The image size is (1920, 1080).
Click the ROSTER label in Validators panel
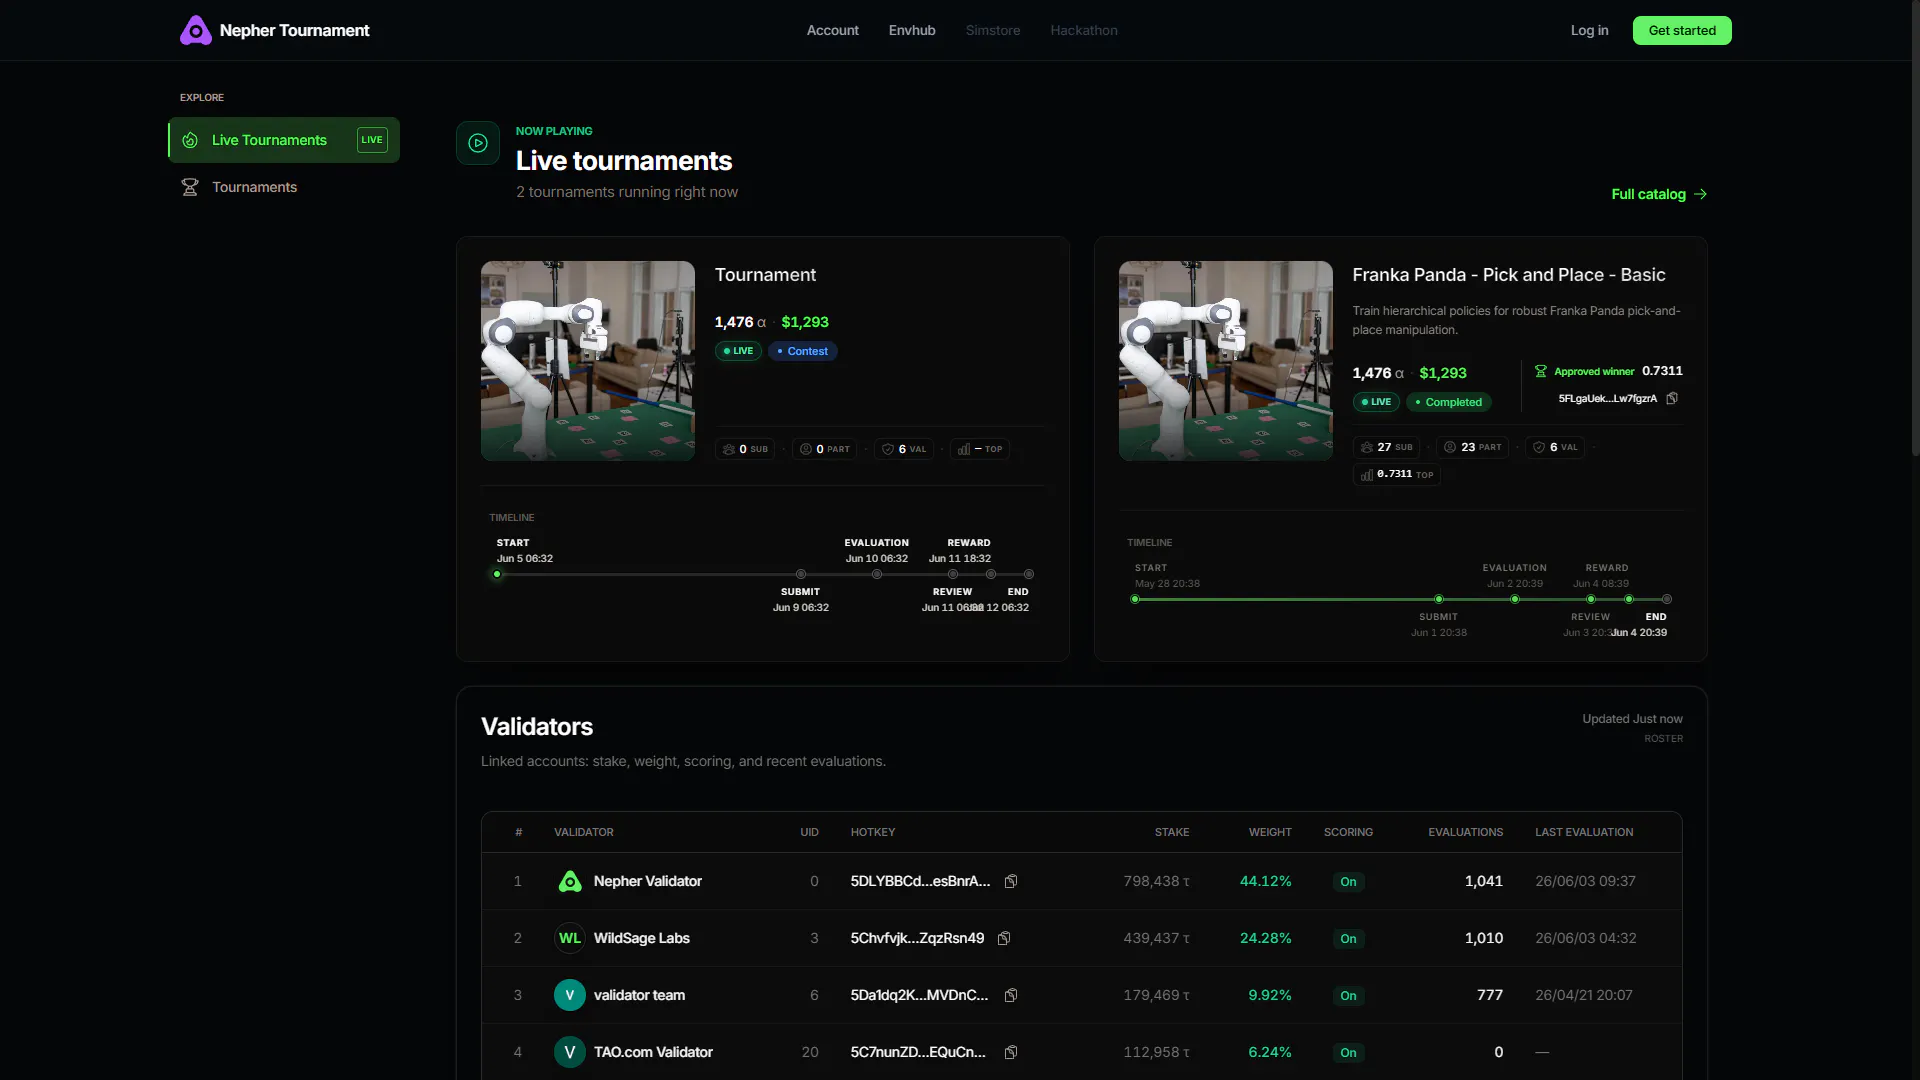pos(1663,739)
